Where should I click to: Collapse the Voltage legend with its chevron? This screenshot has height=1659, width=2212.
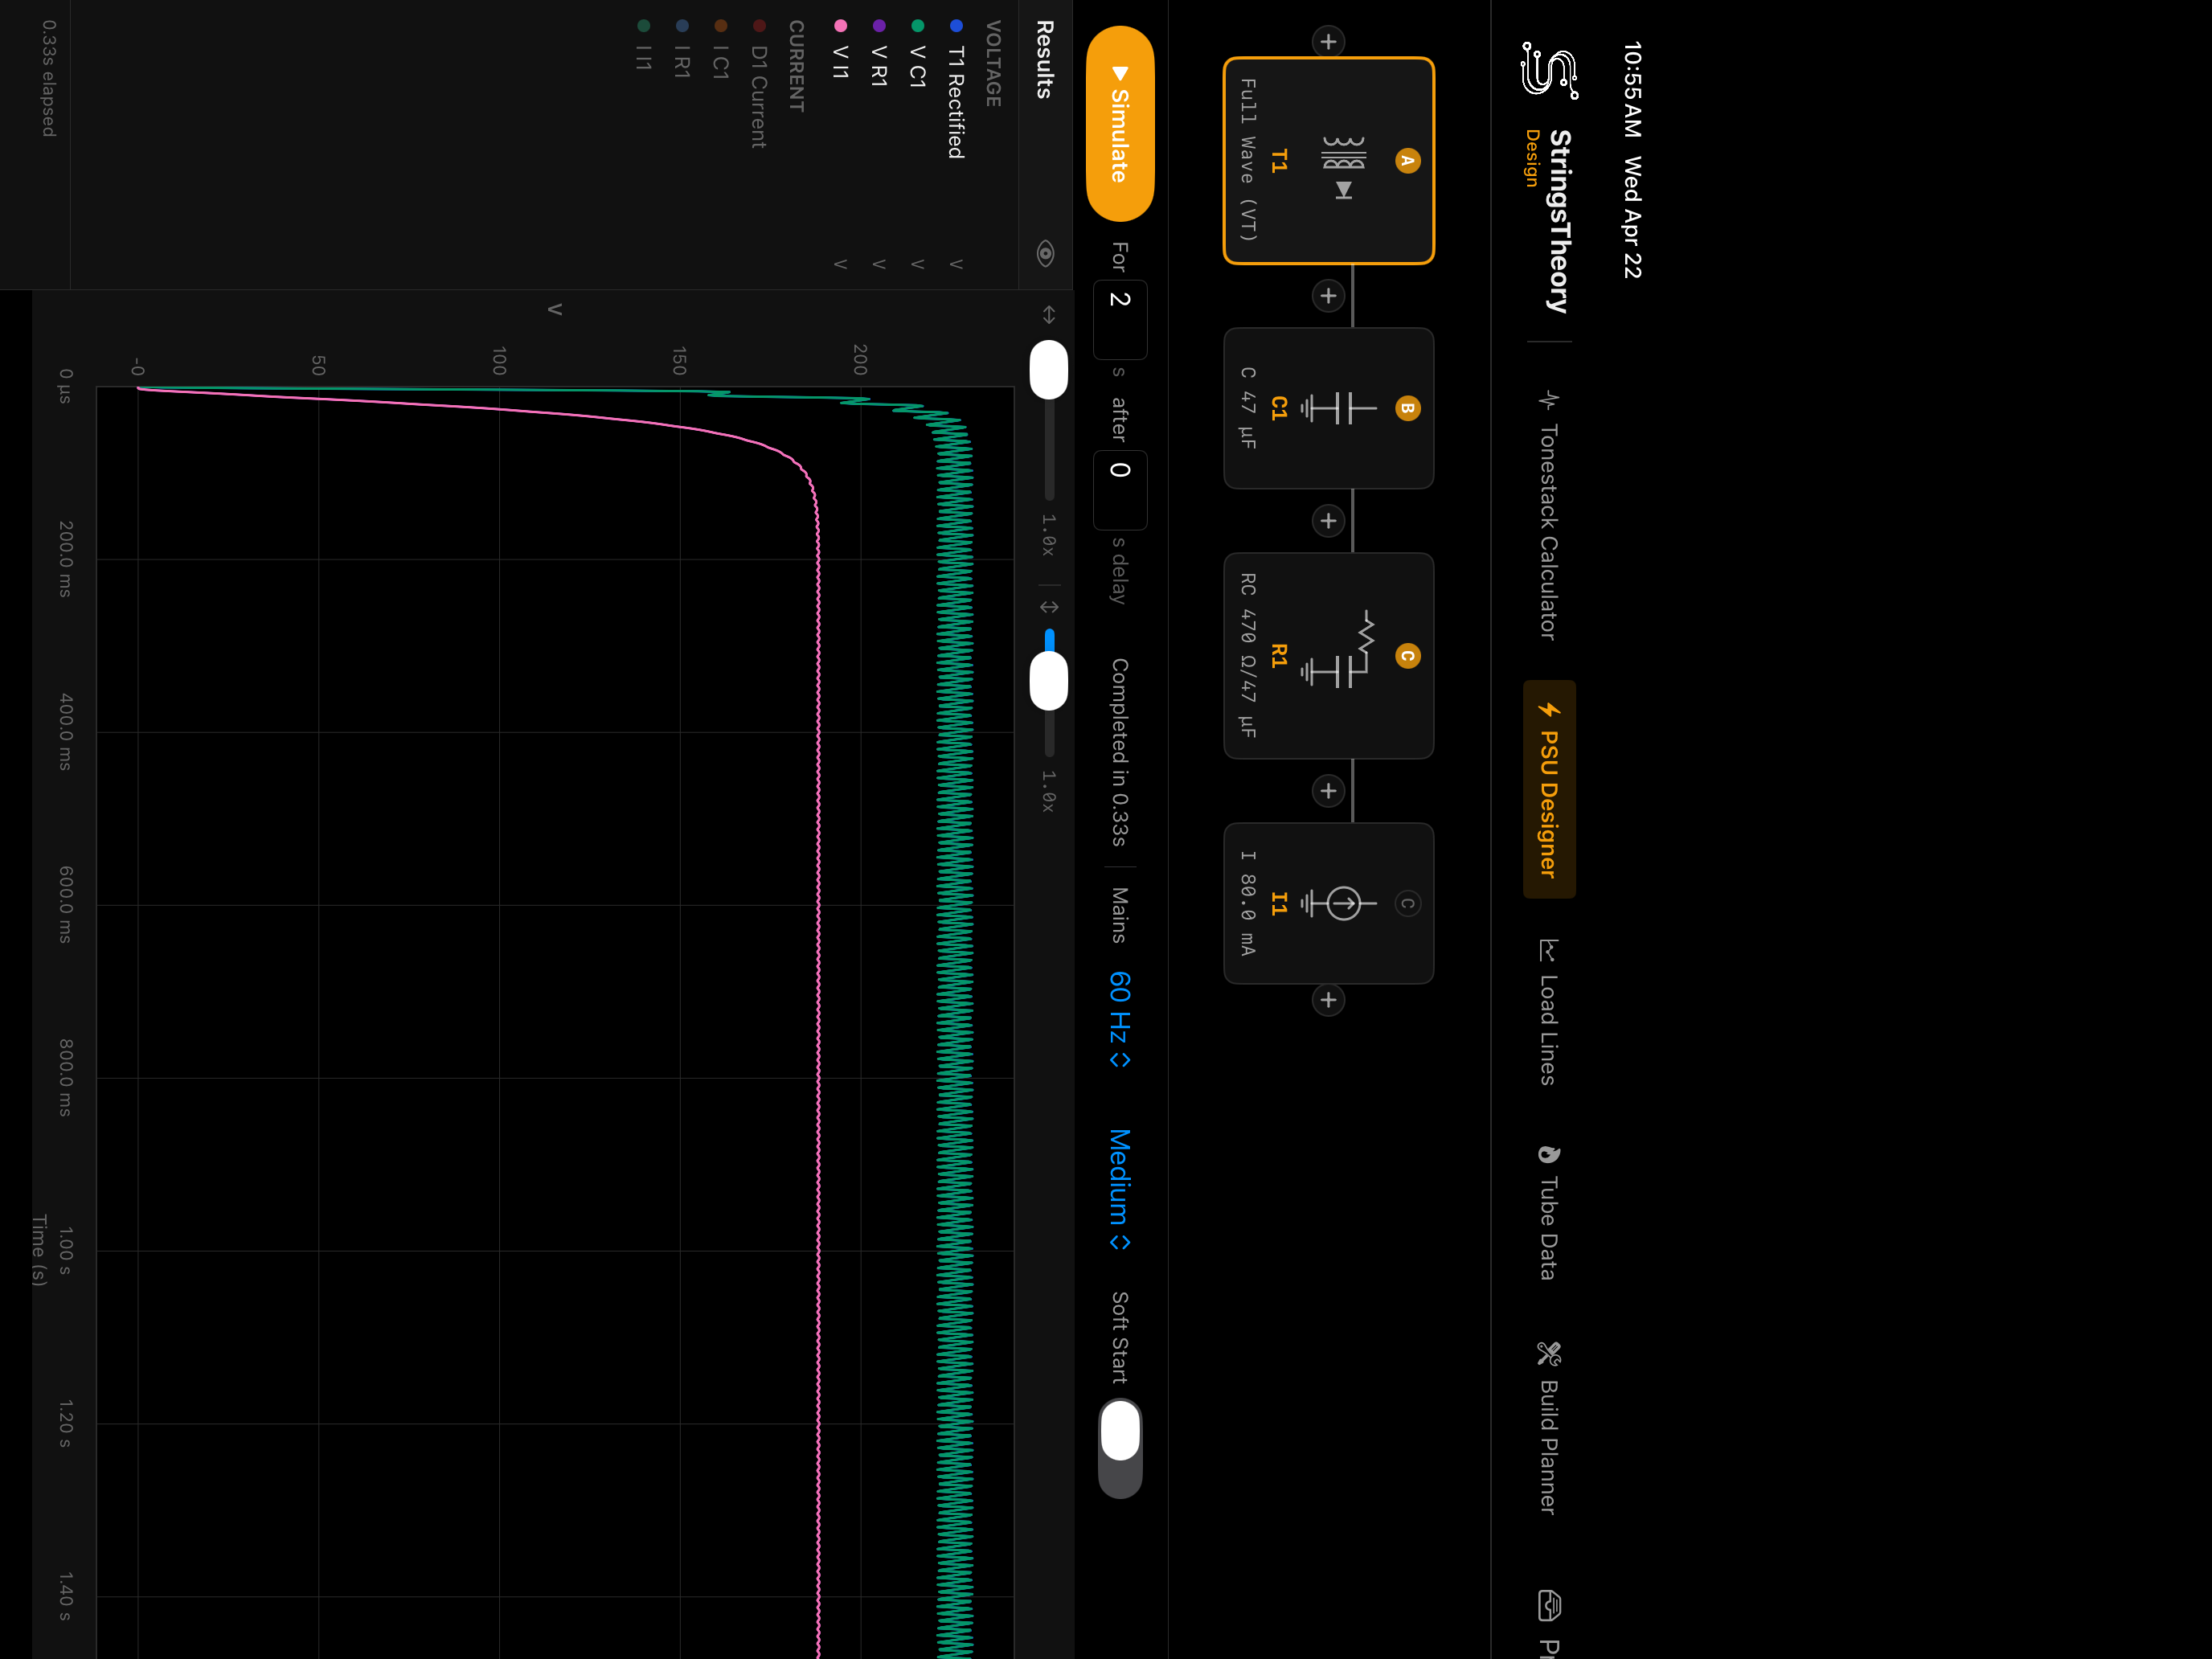(x=955, y=265)
